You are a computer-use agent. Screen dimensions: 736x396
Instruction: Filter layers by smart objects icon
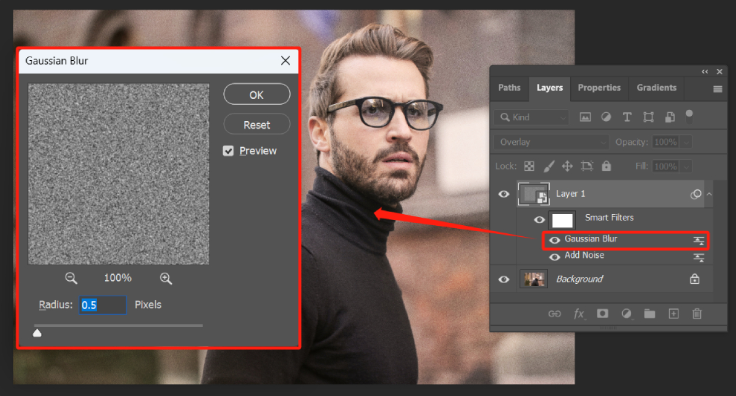[x=670, y=117]
